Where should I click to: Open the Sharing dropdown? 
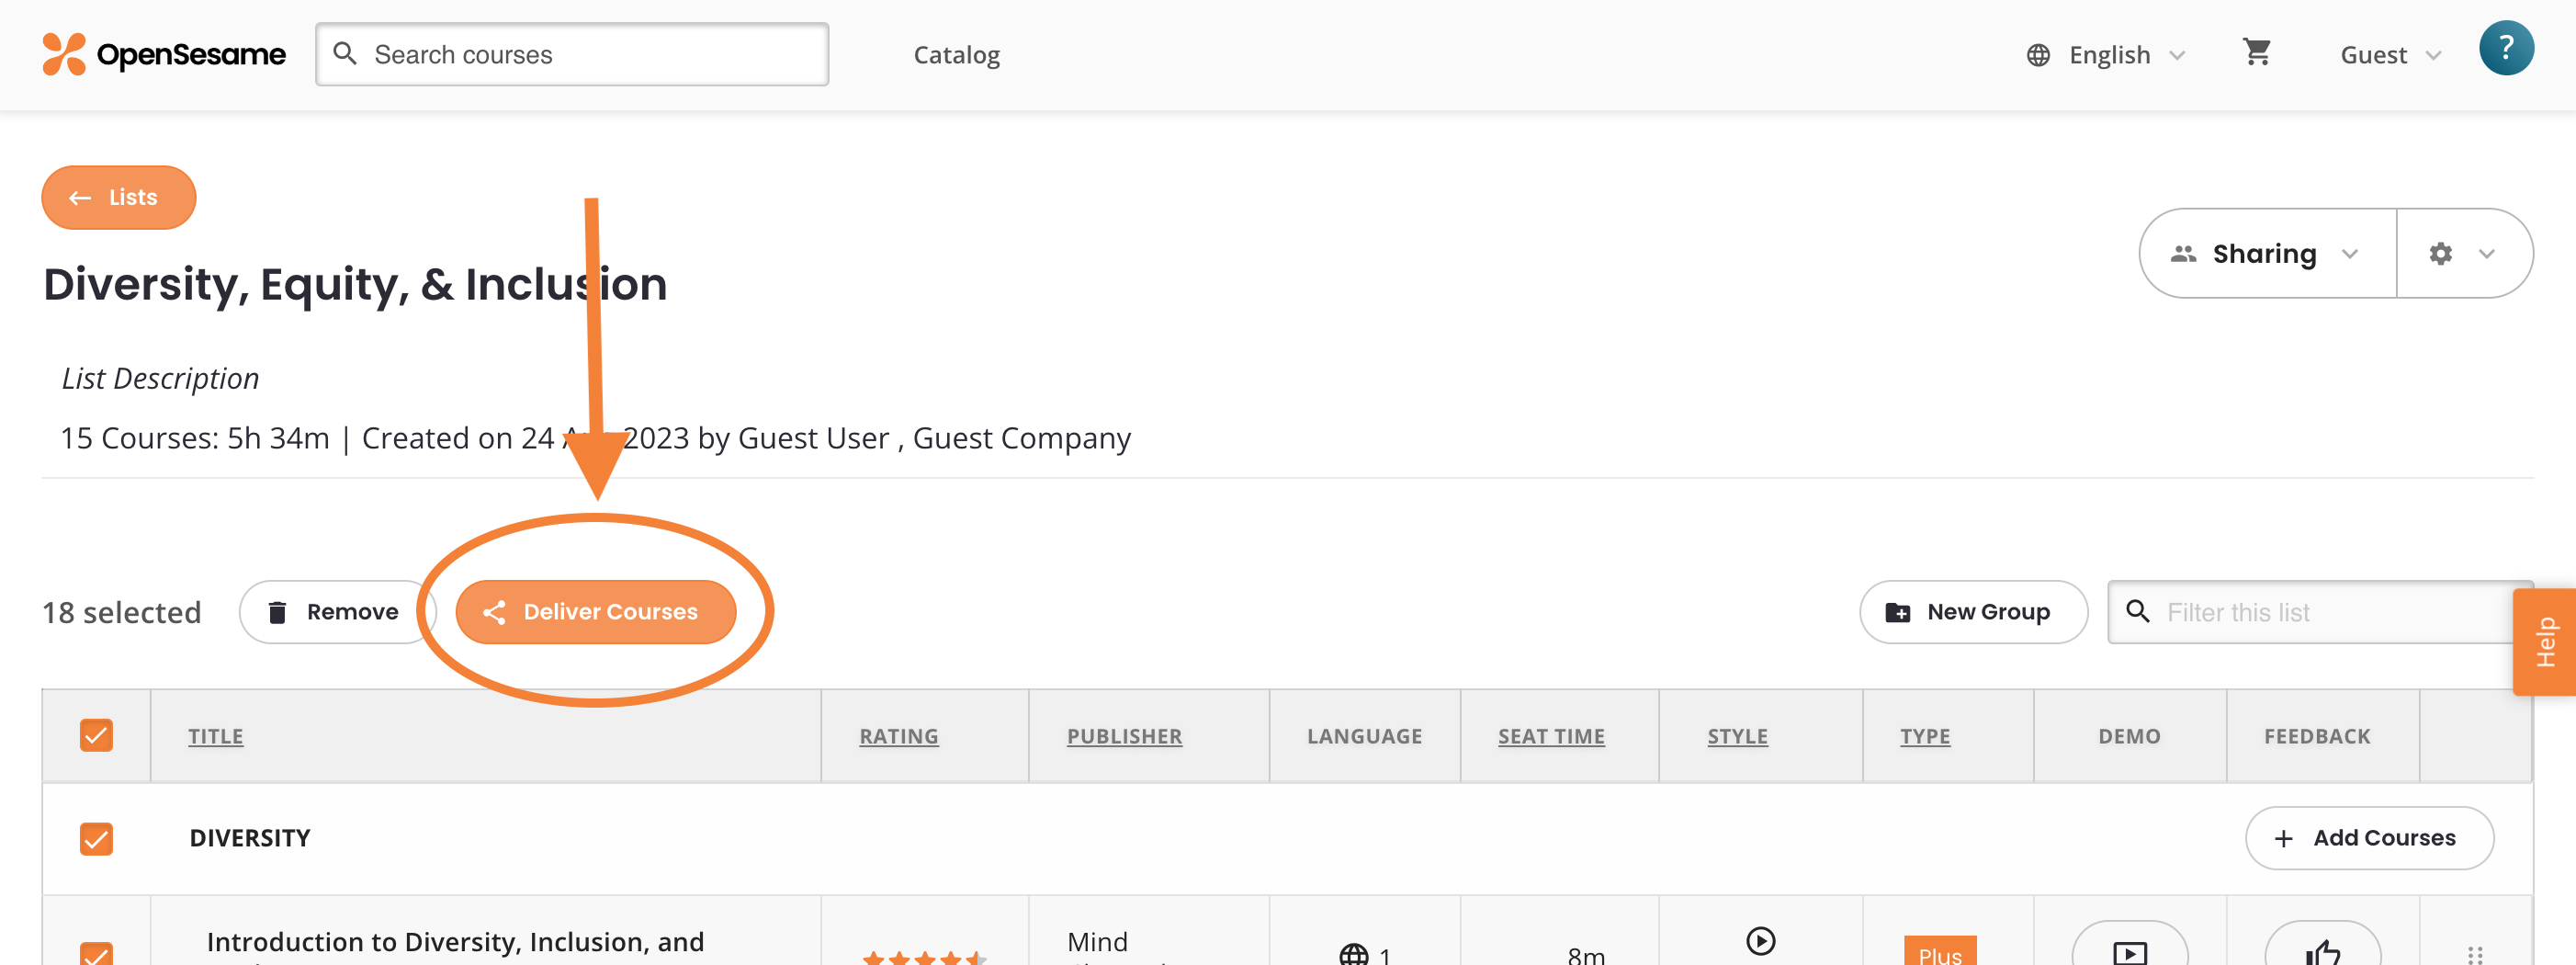[2267, 253]
